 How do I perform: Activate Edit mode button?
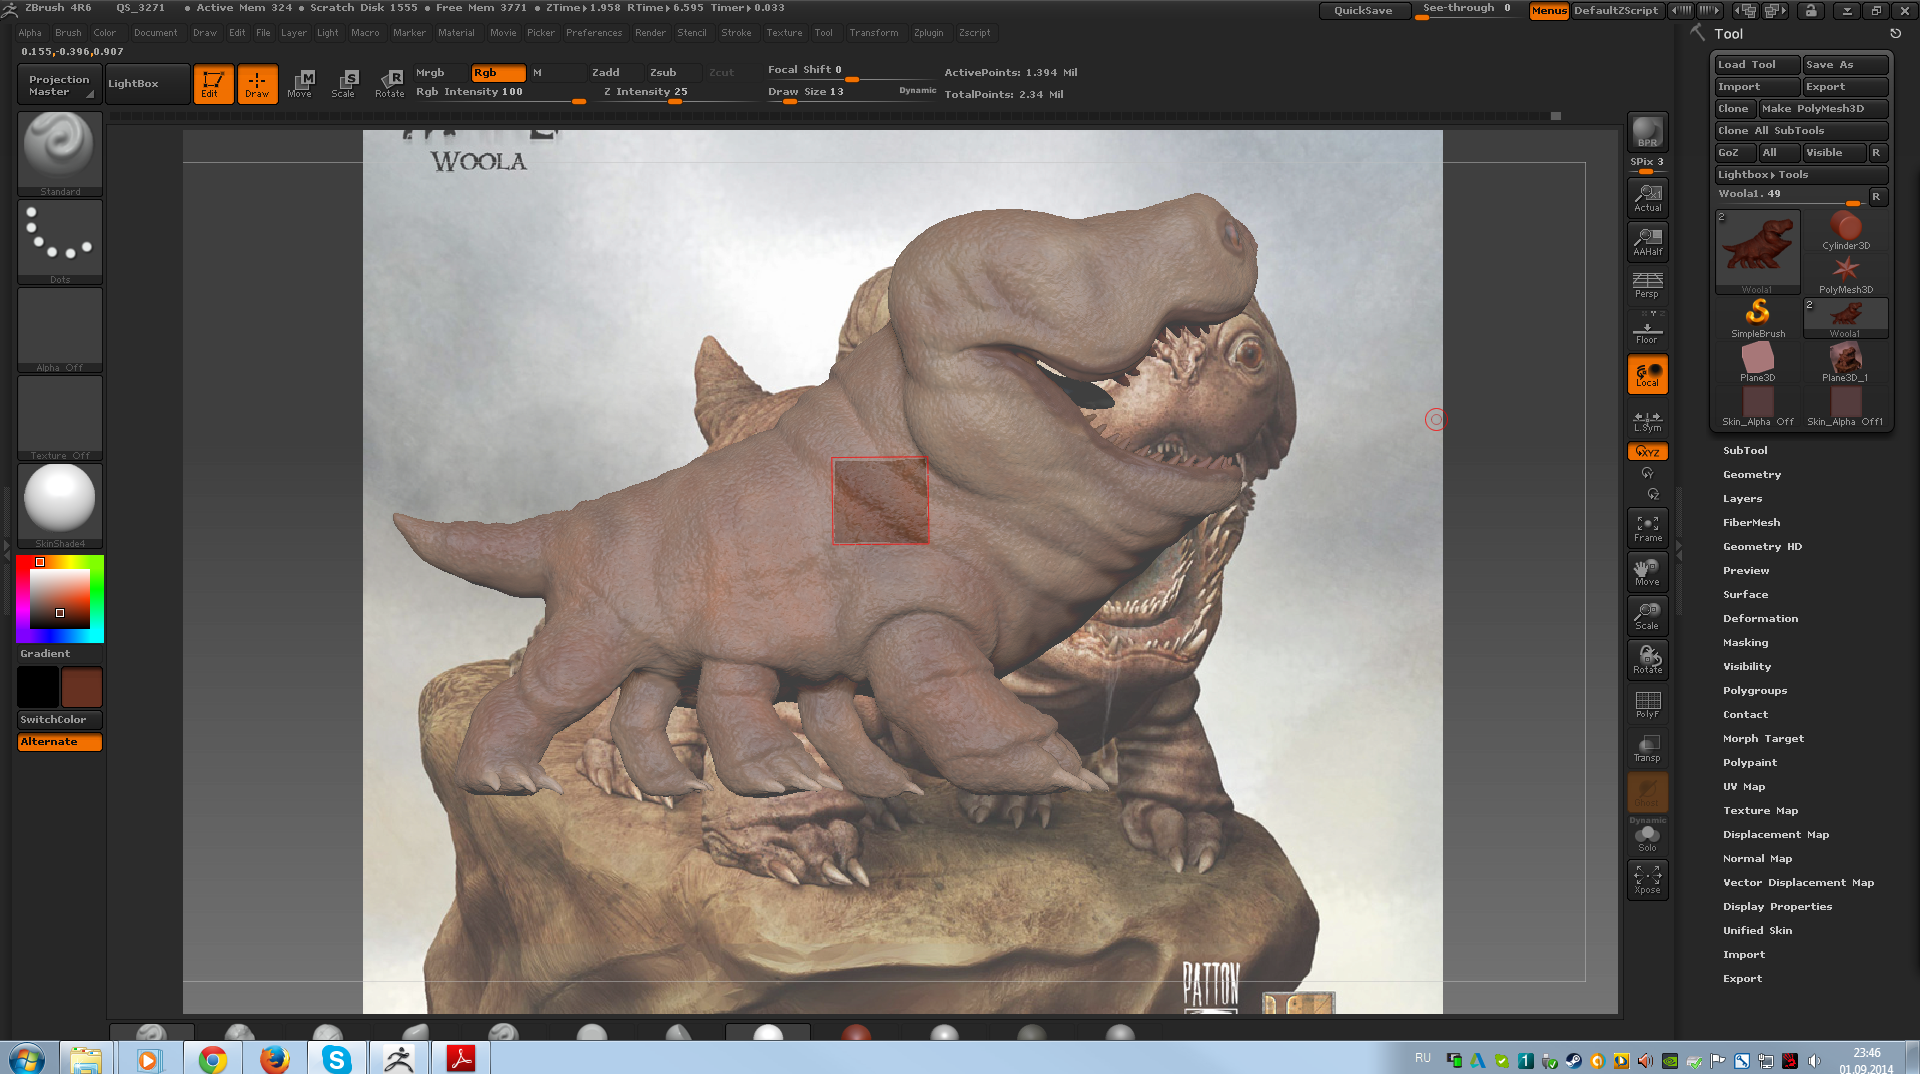coord(213,84)
